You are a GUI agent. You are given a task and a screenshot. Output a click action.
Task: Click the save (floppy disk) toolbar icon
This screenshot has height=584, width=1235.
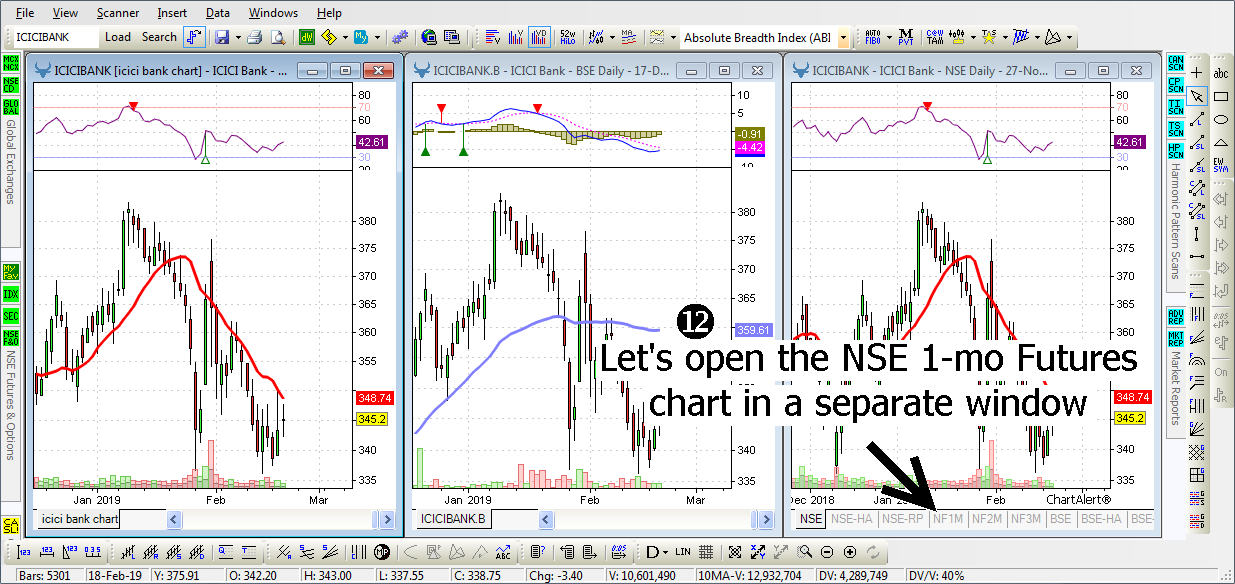click(221, 37)
